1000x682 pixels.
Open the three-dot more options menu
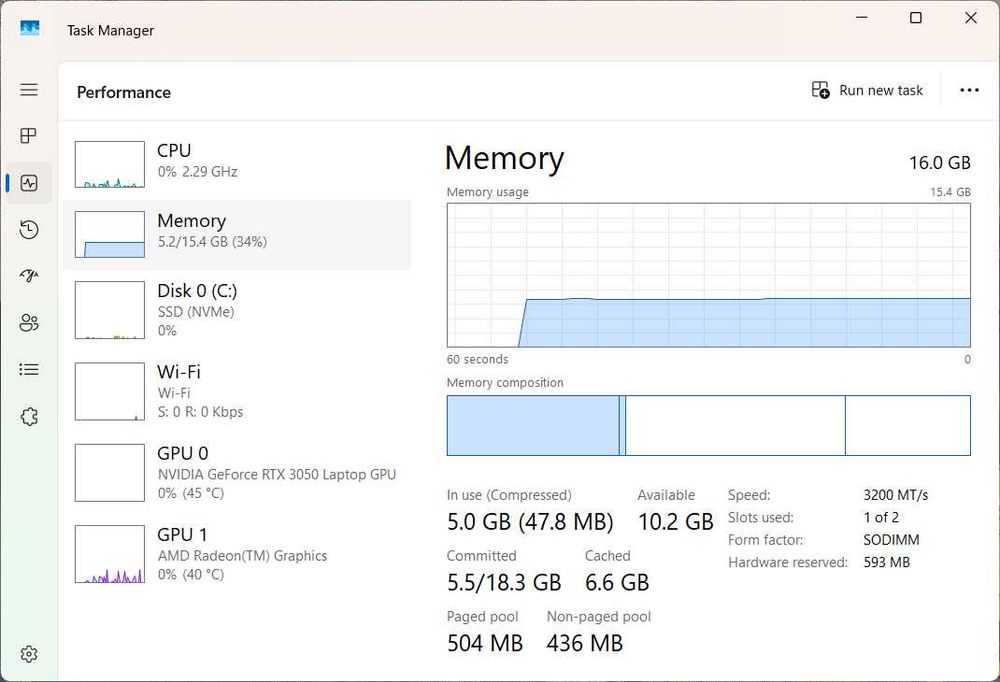969,90
